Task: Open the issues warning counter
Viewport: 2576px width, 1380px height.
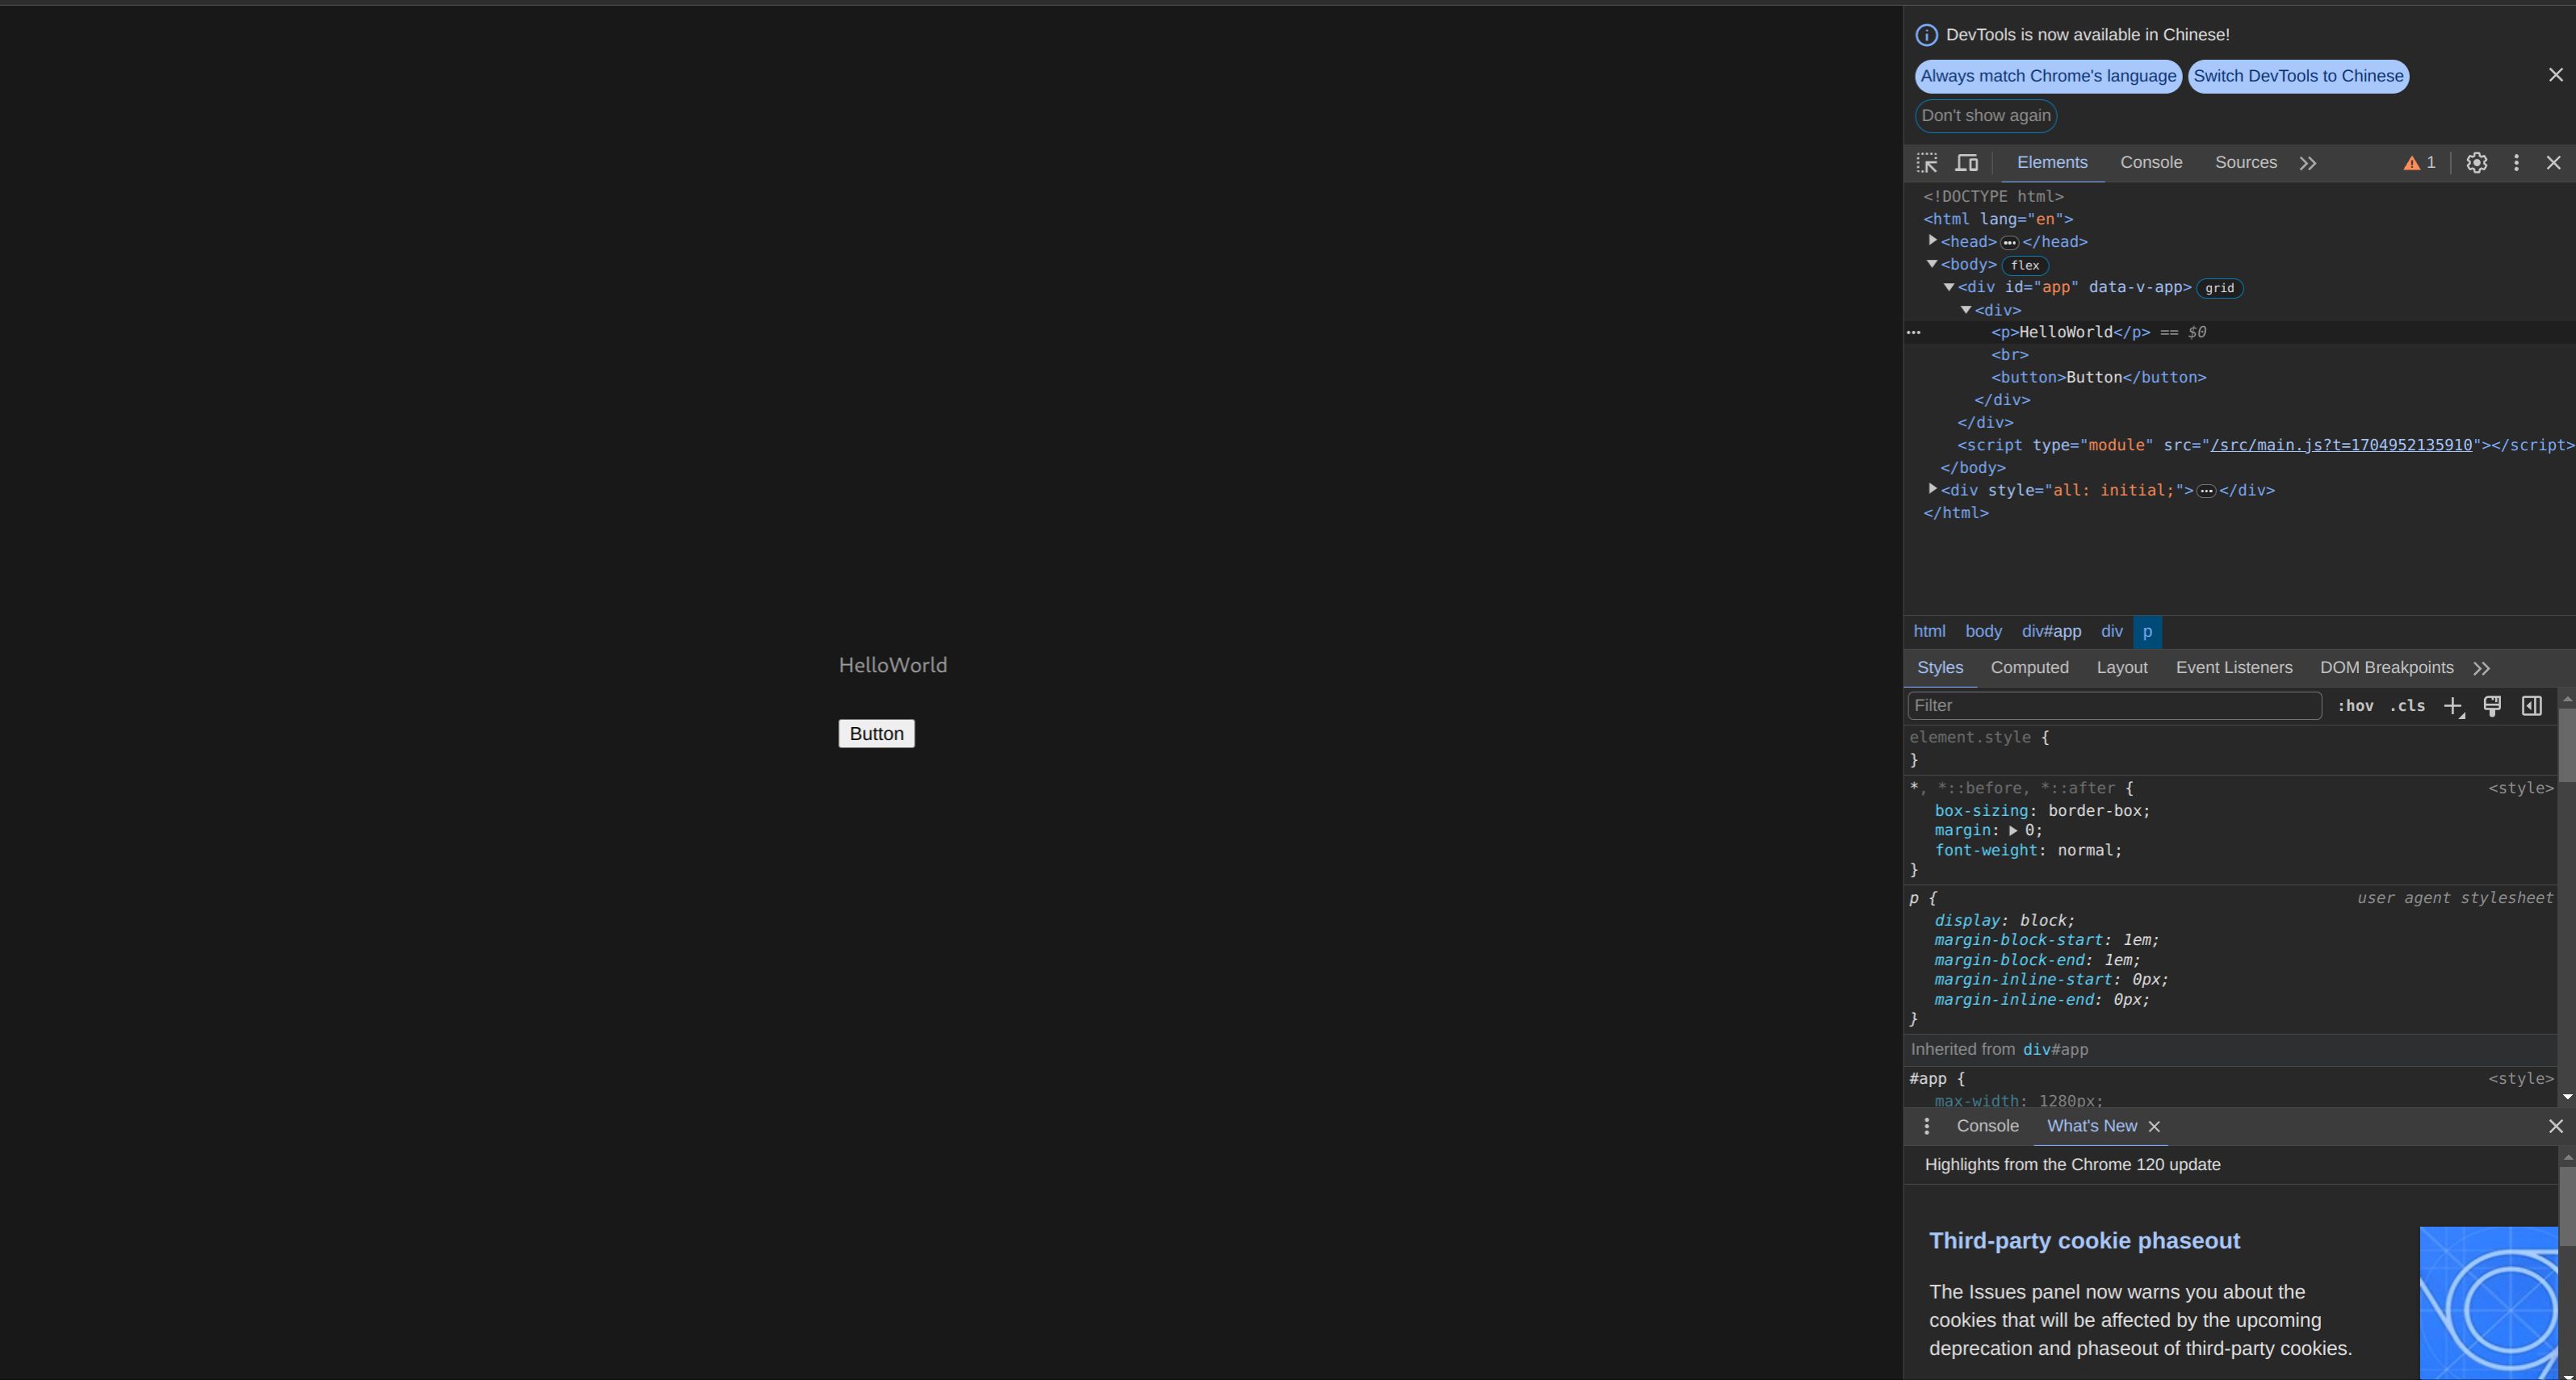Action: (2419, 163)
